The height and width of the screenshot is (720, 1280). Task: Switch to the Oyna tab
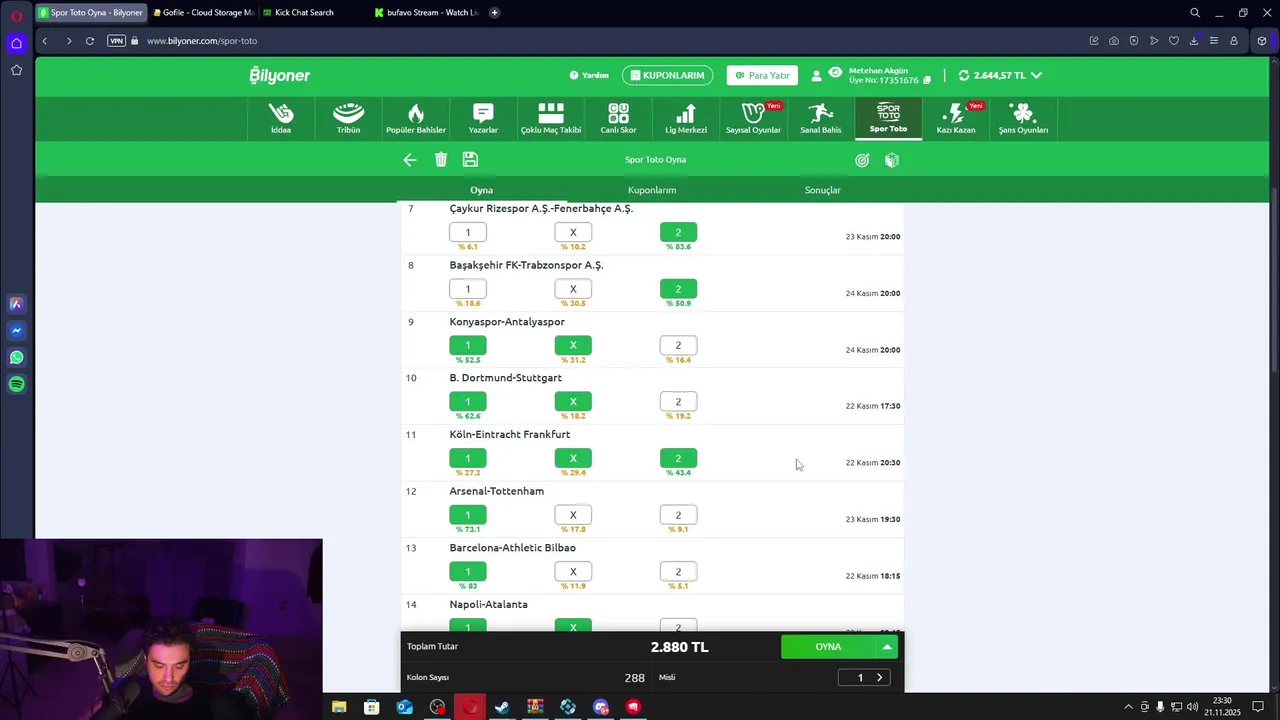[x=481, y=190]
